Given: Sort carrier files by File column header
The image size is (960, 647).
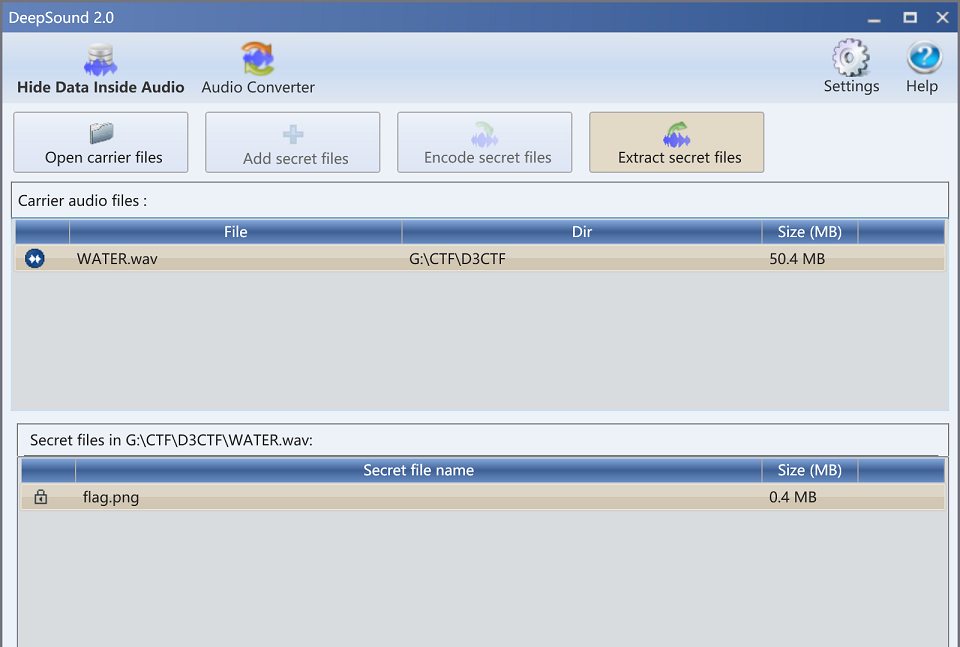Looking at the screenshot, I should [235, 232].
